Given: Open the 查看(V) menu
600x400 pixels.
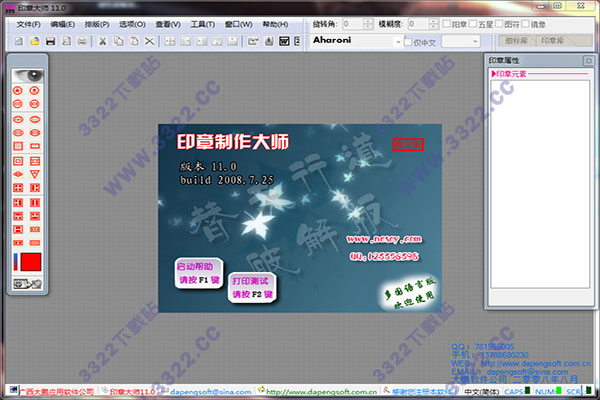Looking at the screenshot, I should coord(168,24).
